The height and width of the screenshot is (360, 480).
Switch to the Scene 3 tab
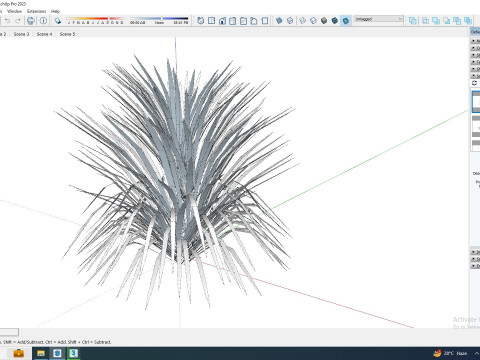(21, 34)
